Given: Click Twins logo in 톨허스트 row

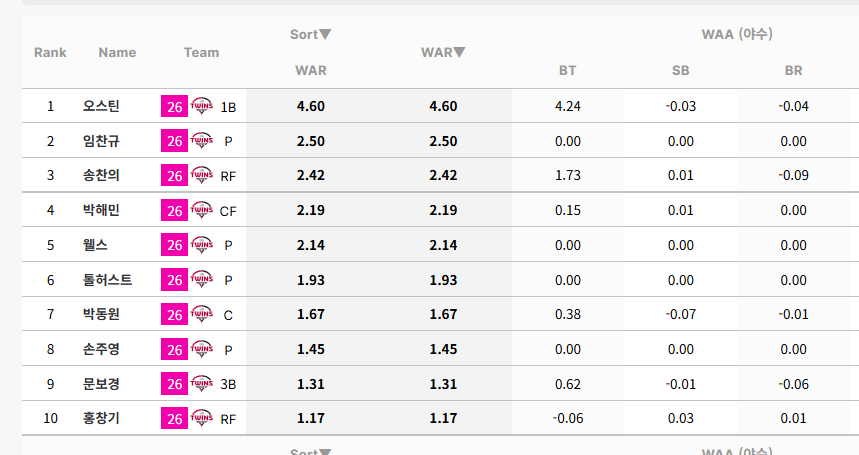Looking at the screenshot, I should (201, 280).
